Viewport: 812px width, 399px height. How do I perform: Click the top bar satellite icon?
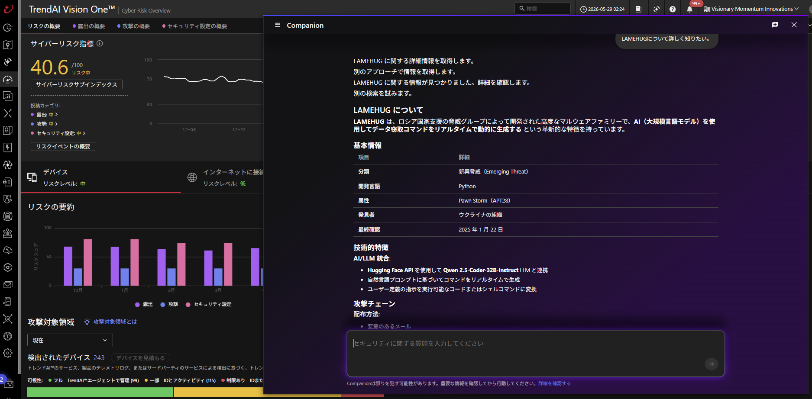(x=656, y=9)
